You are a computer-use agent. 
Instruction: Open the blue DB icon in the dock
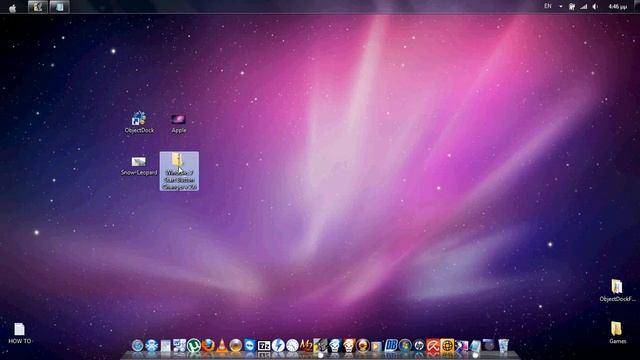click(x=391, y=345)
